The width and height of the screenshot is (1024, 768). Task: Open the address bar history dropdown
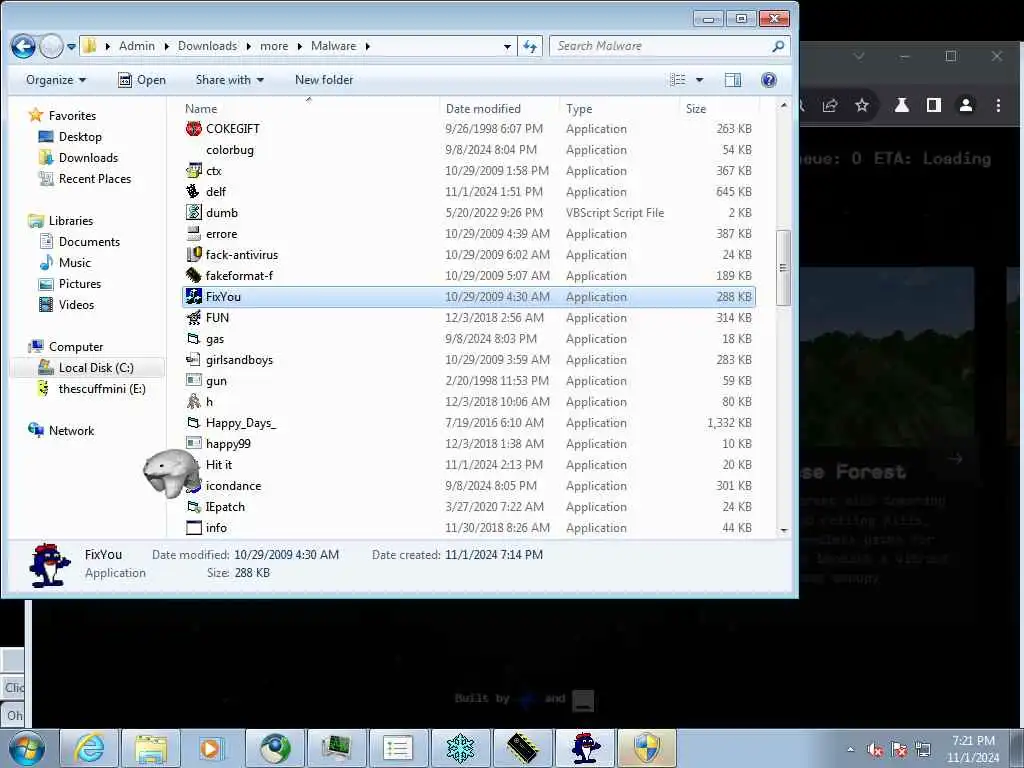pos(507,46)
